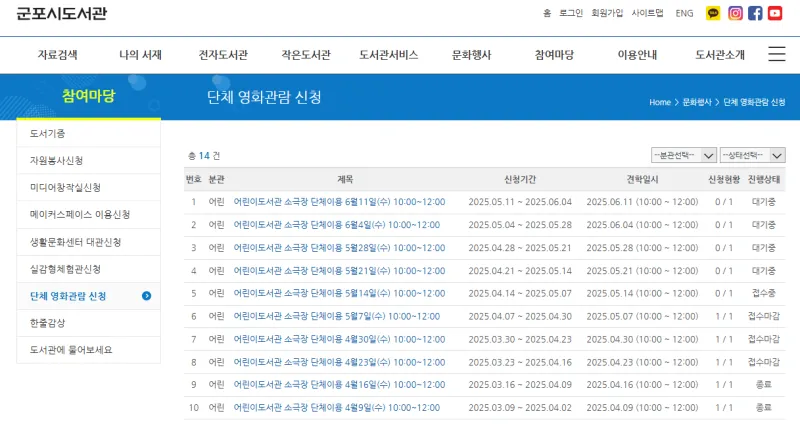Click the 군포시도서관 logo
The width and height of the screenshot is (800, 426).
62,14
